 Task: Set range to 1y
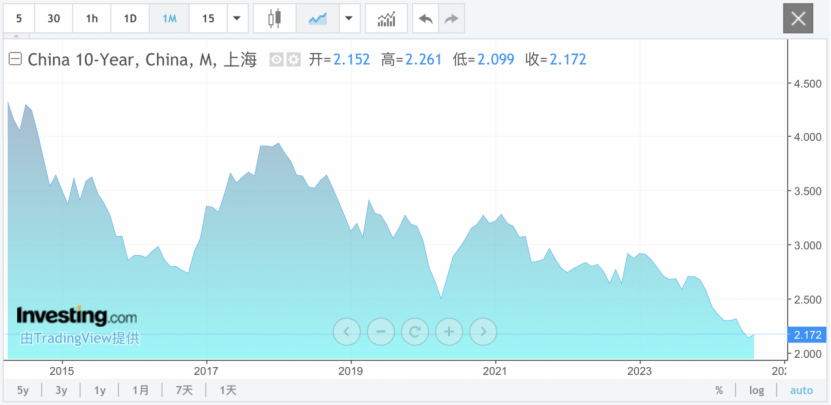coord(100,391)
